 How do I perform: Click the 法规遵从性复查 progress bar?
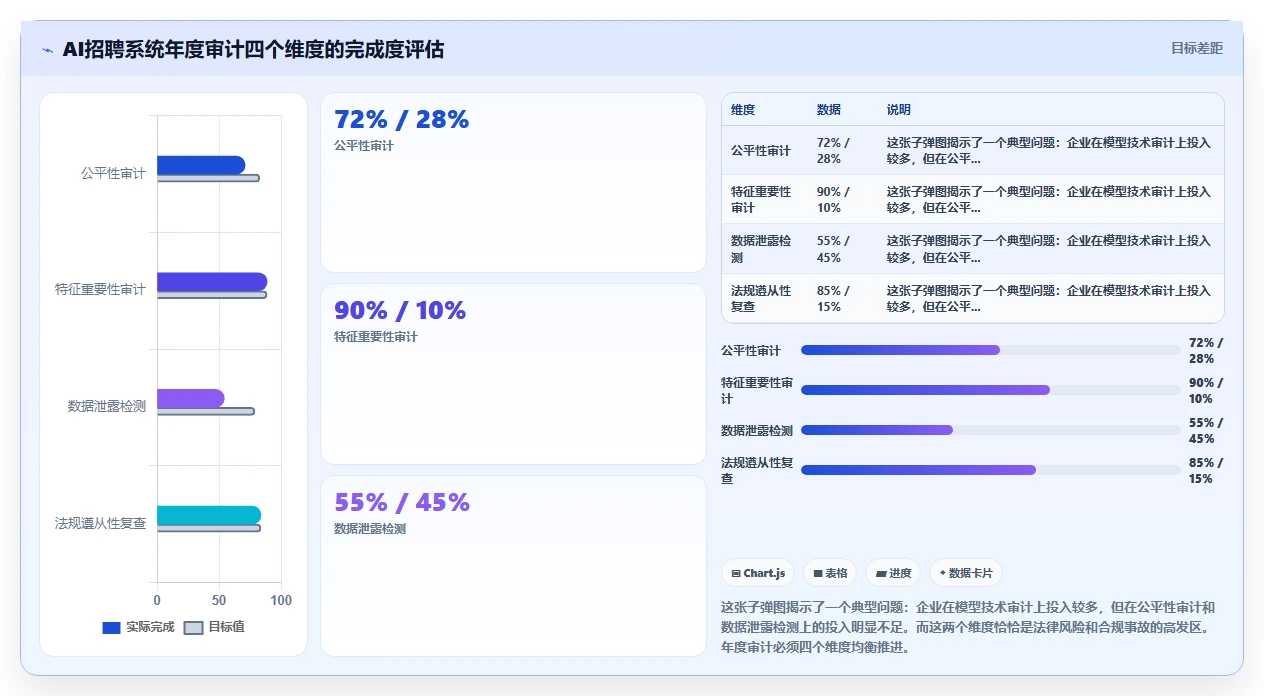[x=990, y=470]
